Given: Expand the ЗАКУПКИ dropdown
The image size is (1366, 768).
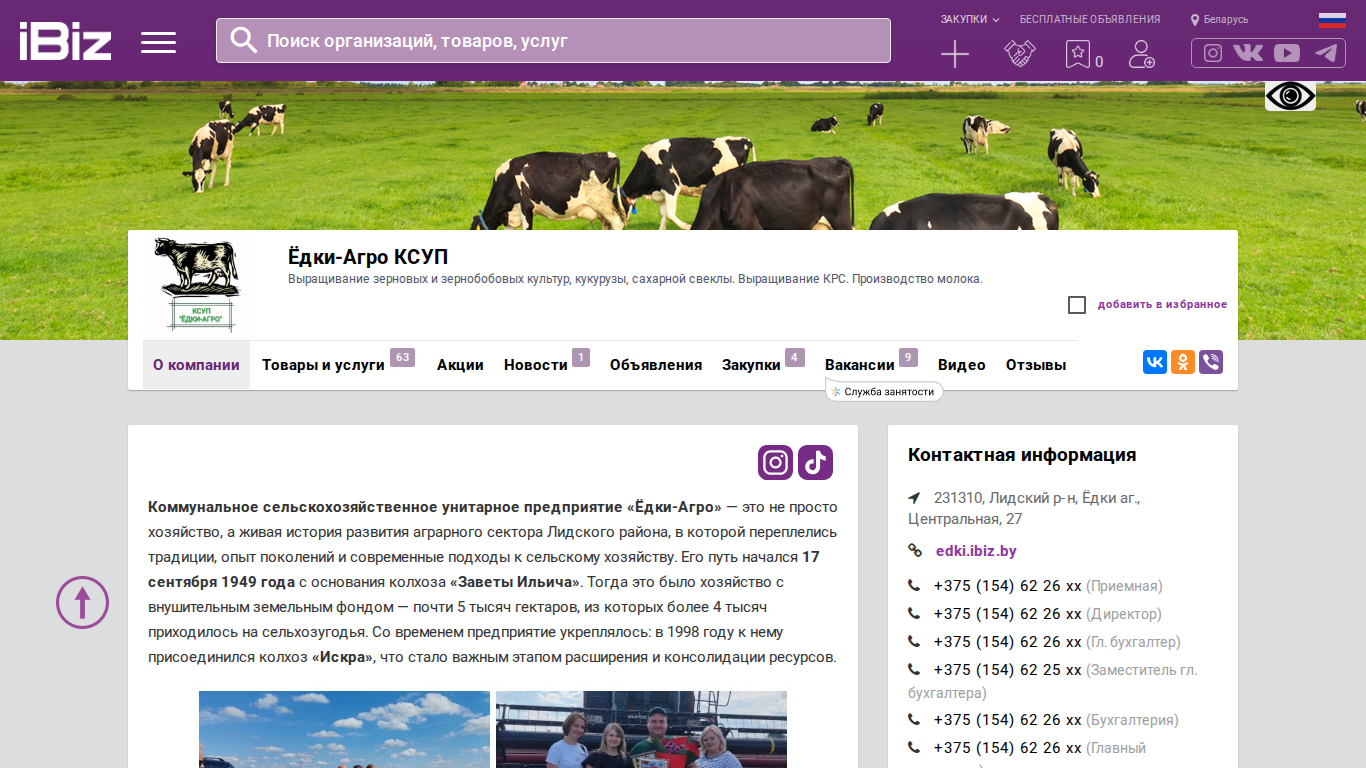Looking at the screenshot, I should point(969,19).
